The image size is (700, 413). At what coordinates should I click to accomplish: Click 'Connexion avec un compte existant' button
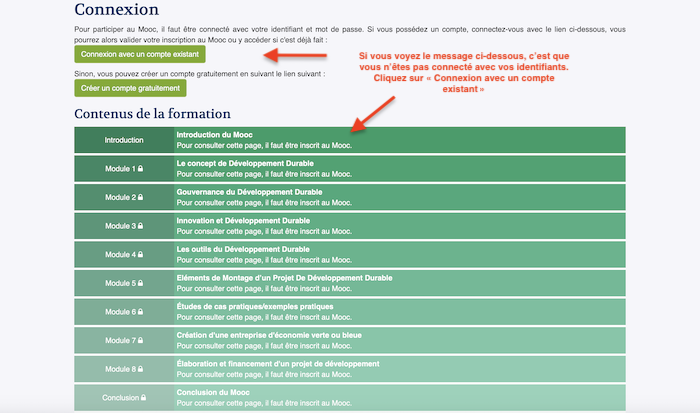(x=140, y=54)
